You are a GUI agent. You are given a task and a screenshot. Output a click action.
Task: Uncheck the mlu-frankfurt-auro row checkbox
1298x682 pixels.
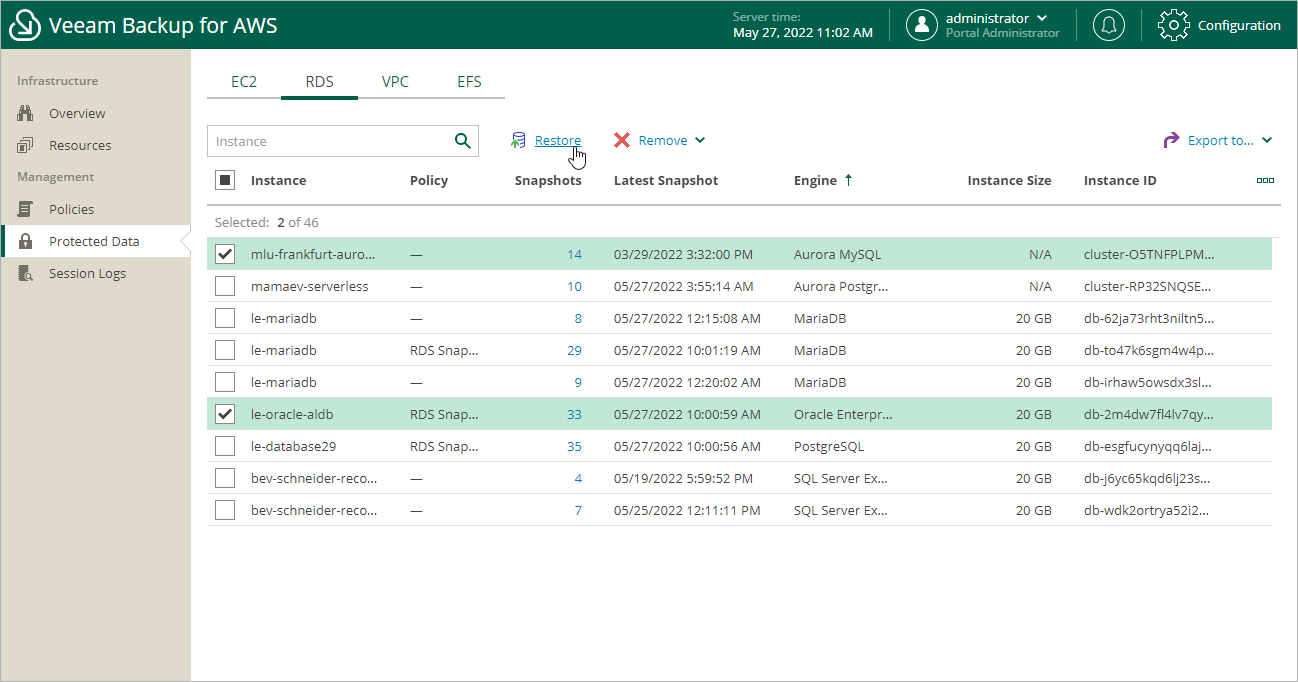click(226, 254)
